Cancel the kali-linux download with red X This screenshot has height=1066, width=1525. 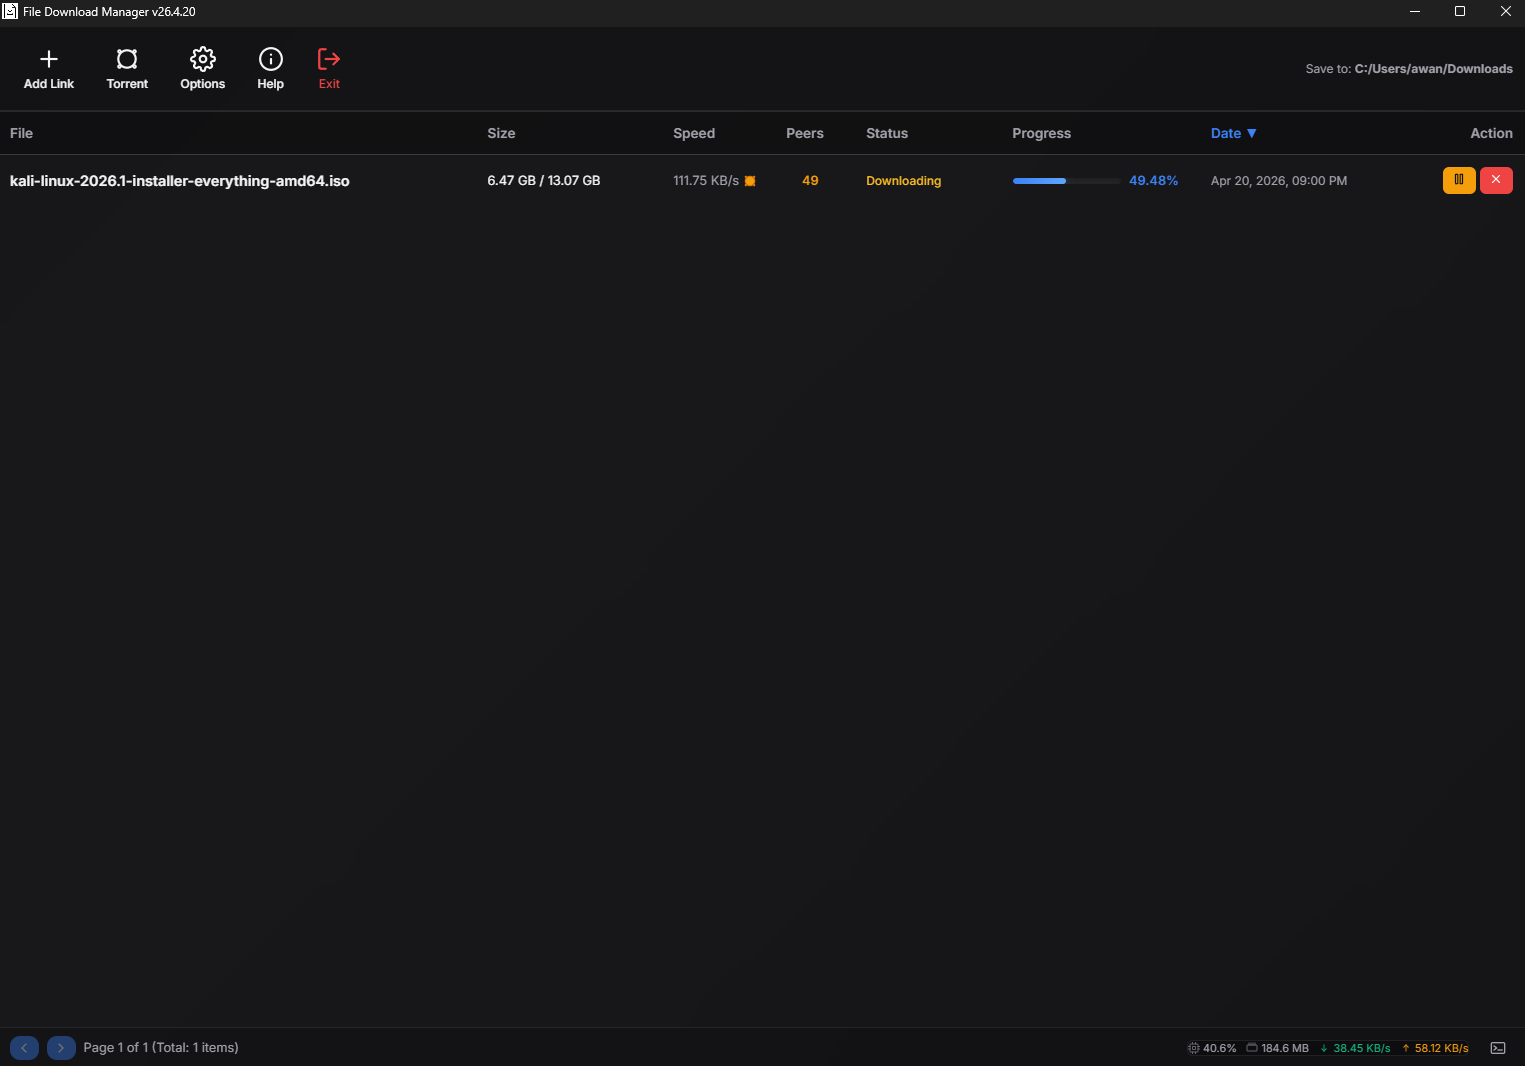tap(1496, 180)
